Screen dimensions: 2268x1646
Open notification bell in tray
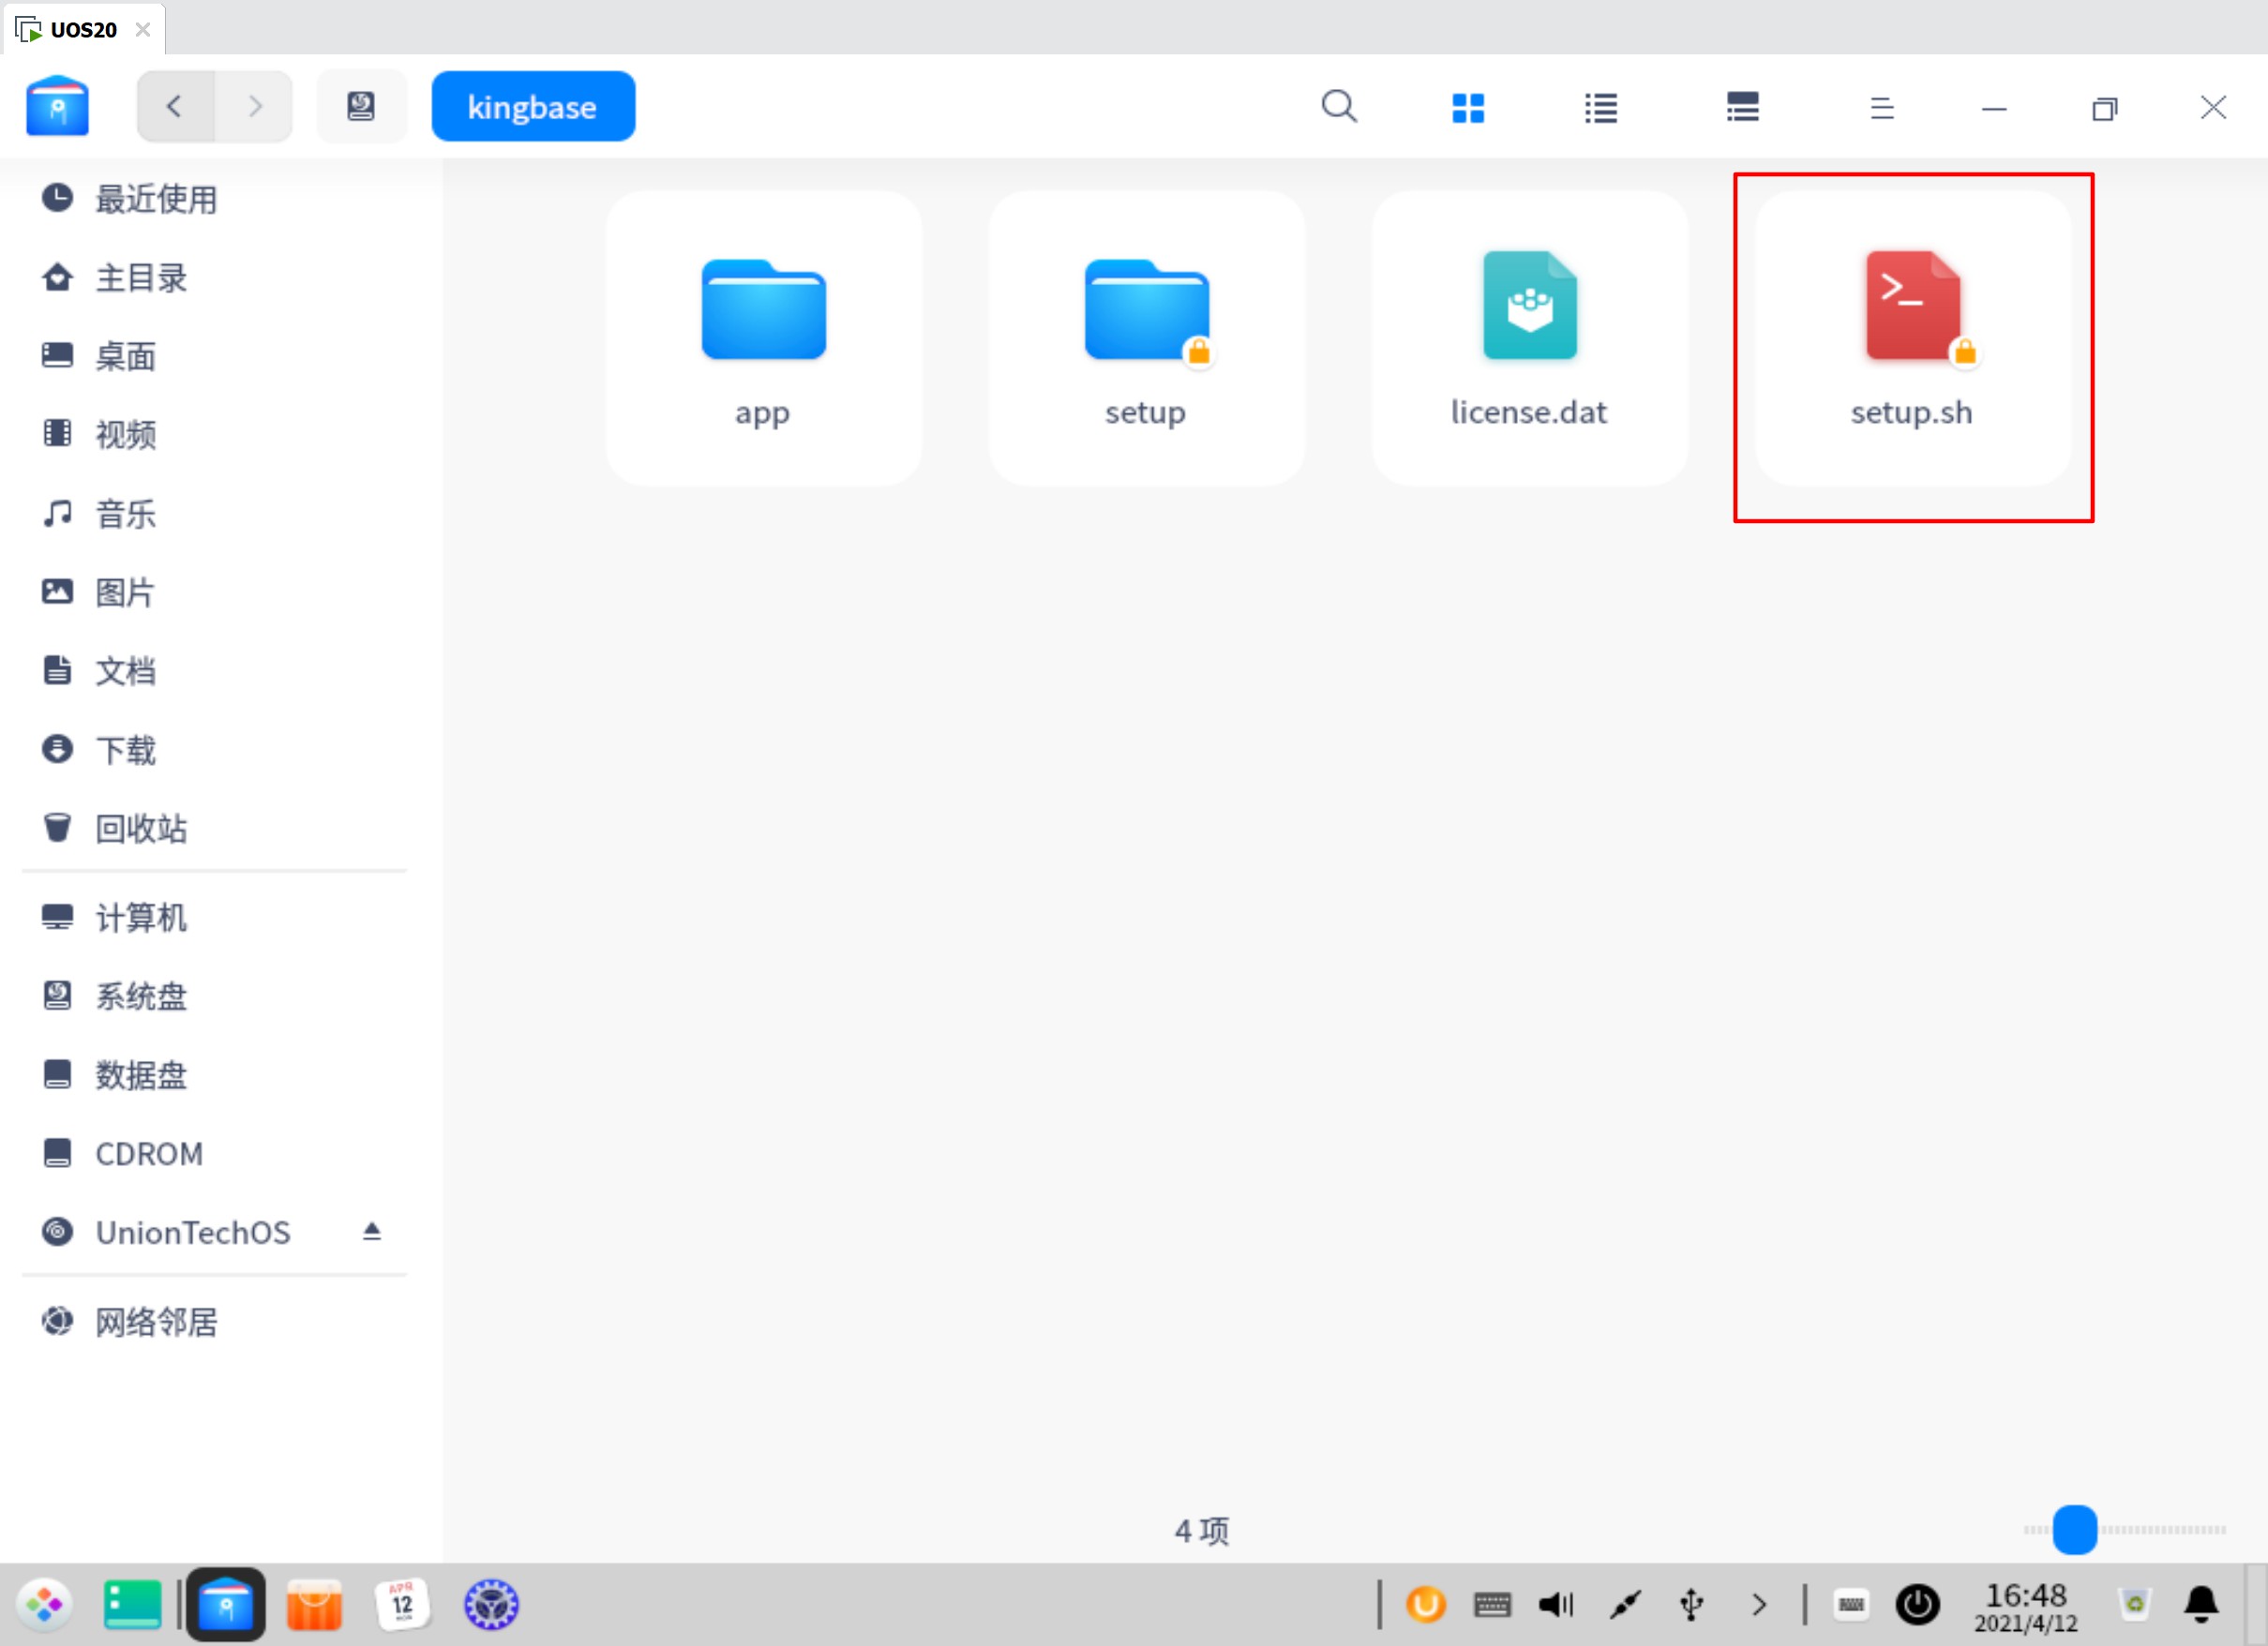(2201, 1605)
